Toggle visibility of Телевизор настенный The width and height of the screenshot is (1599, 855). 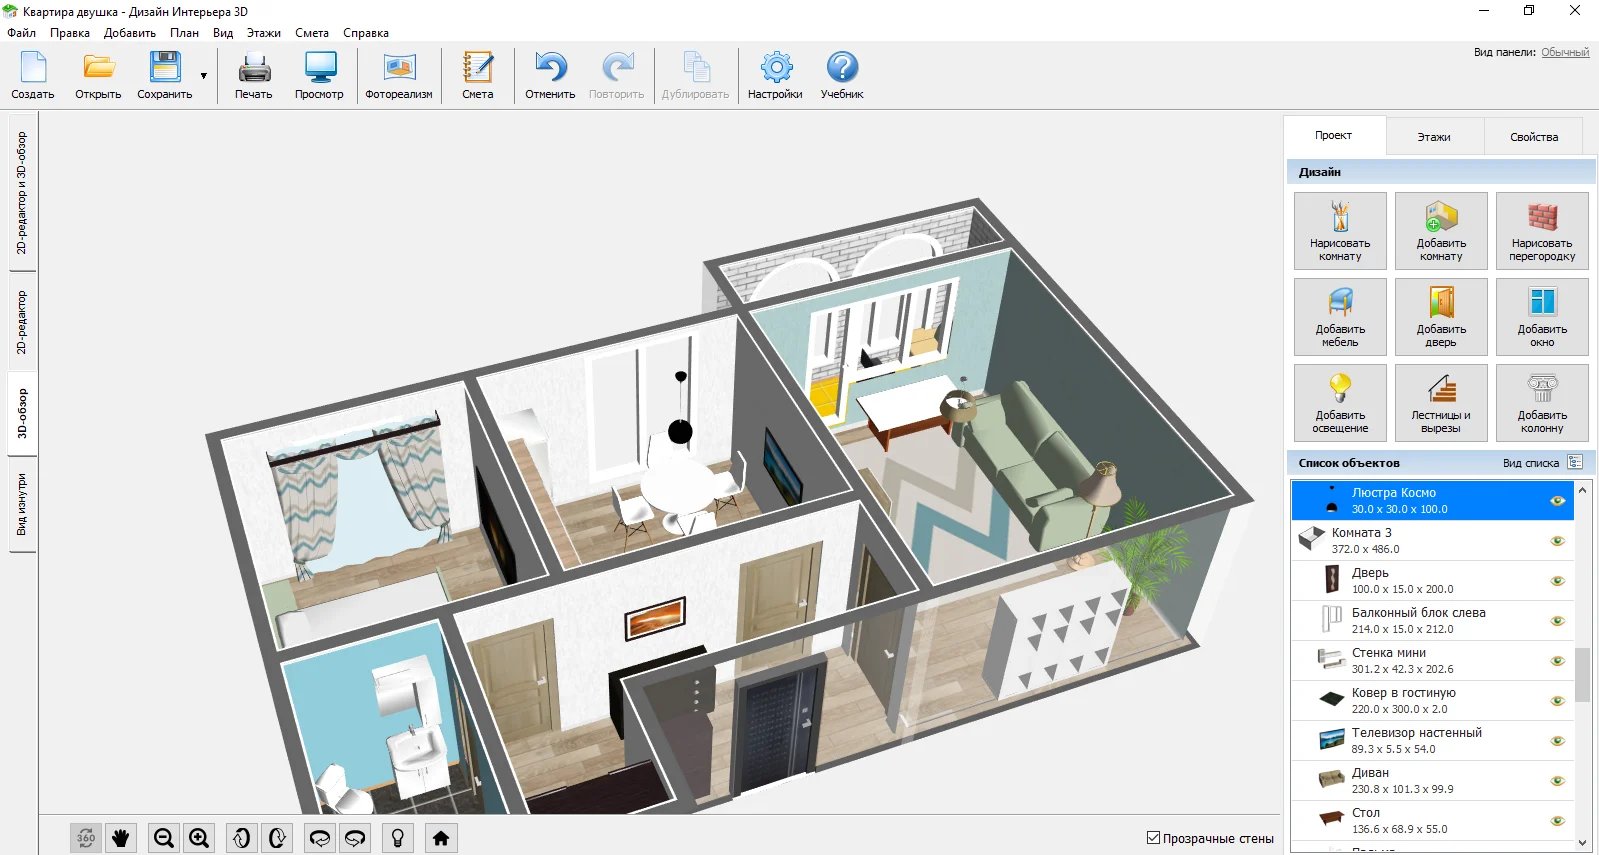(x=1557, y=741)
